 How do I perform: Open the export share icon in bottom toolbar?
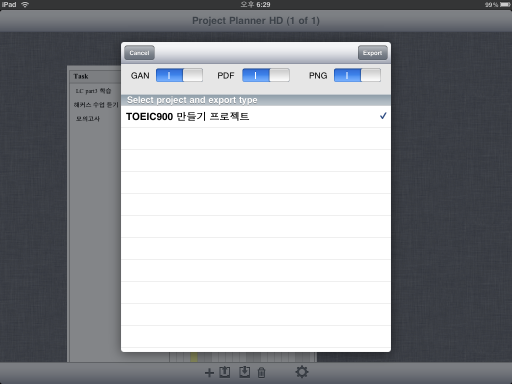click(225, 372)
